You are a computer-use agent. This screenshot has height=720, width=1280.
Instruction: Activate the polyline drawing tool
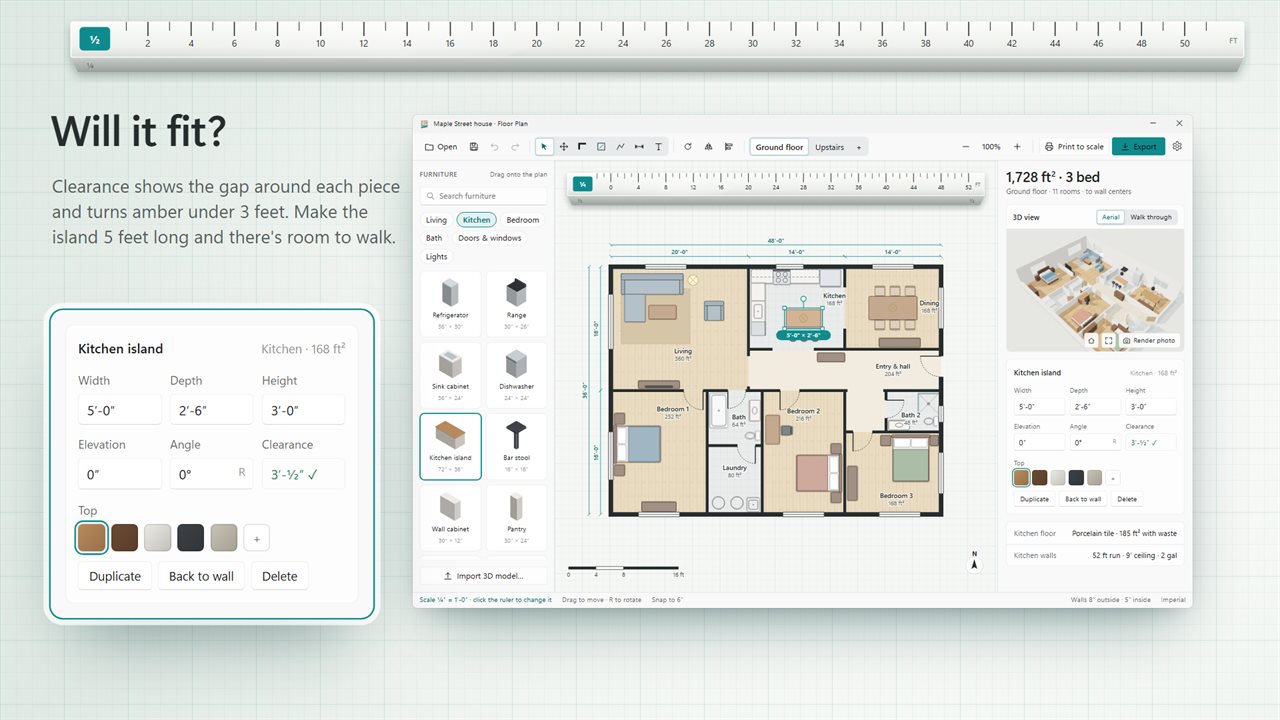[x=620, y=147]
